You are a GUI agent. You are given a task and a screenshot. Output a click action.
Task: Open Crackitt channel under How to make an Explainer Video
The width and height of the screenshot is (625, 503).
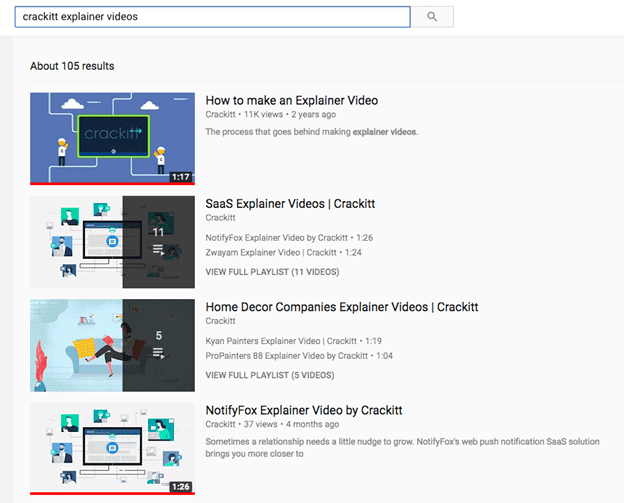220,114
